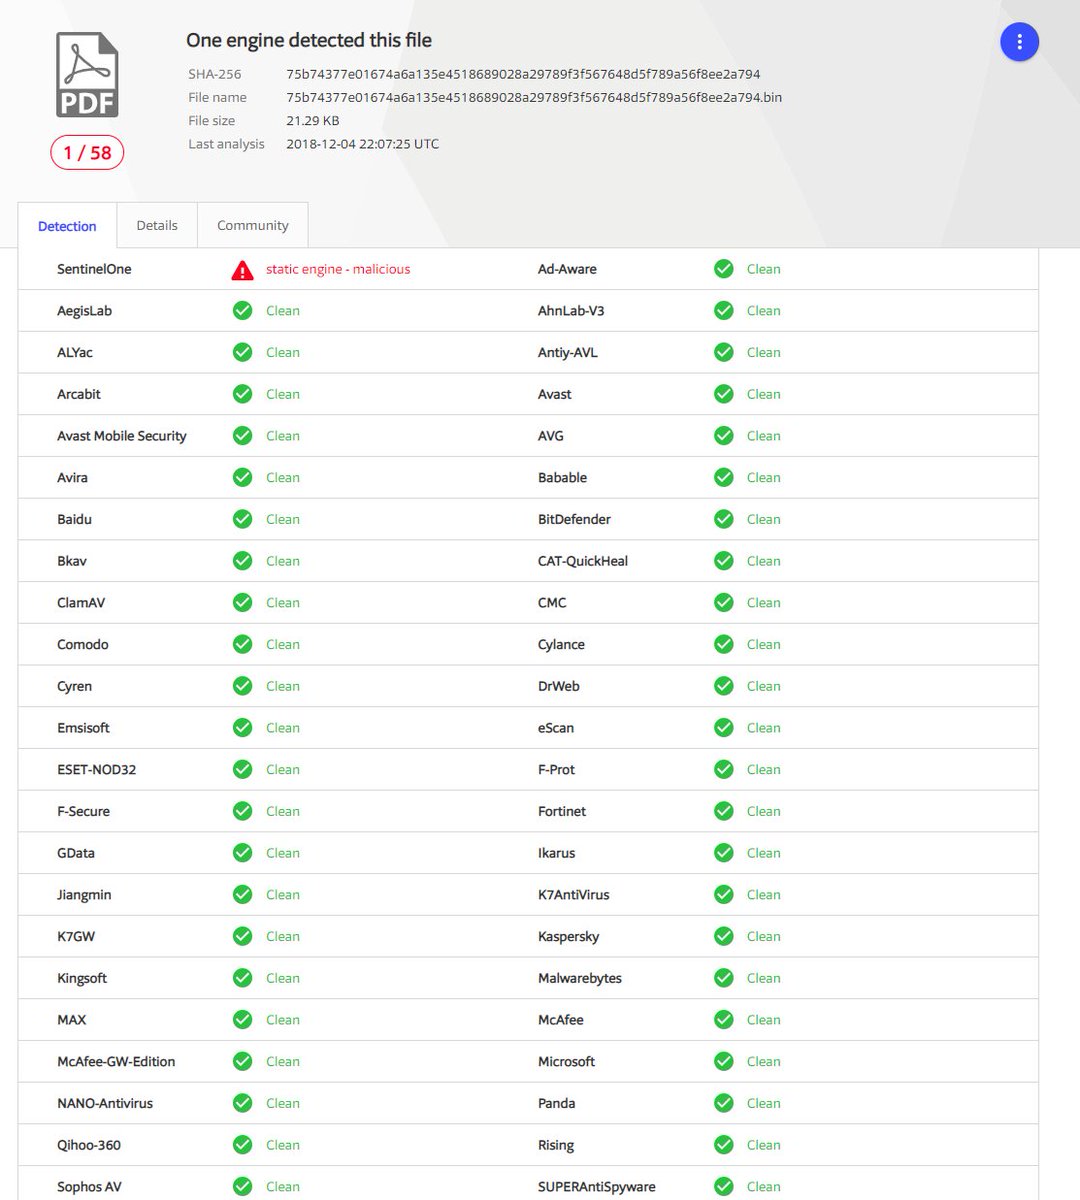Click the NANO-Antivirus engine name
The height and width of the screenshot is (1200, 1080).
(x=105, y=1103)
